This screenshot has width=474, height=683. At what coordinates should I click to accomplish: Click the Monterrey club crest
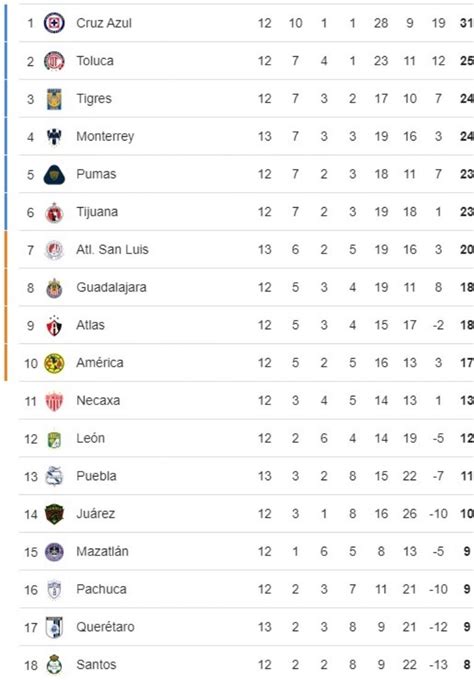click(x=54, y=137)
